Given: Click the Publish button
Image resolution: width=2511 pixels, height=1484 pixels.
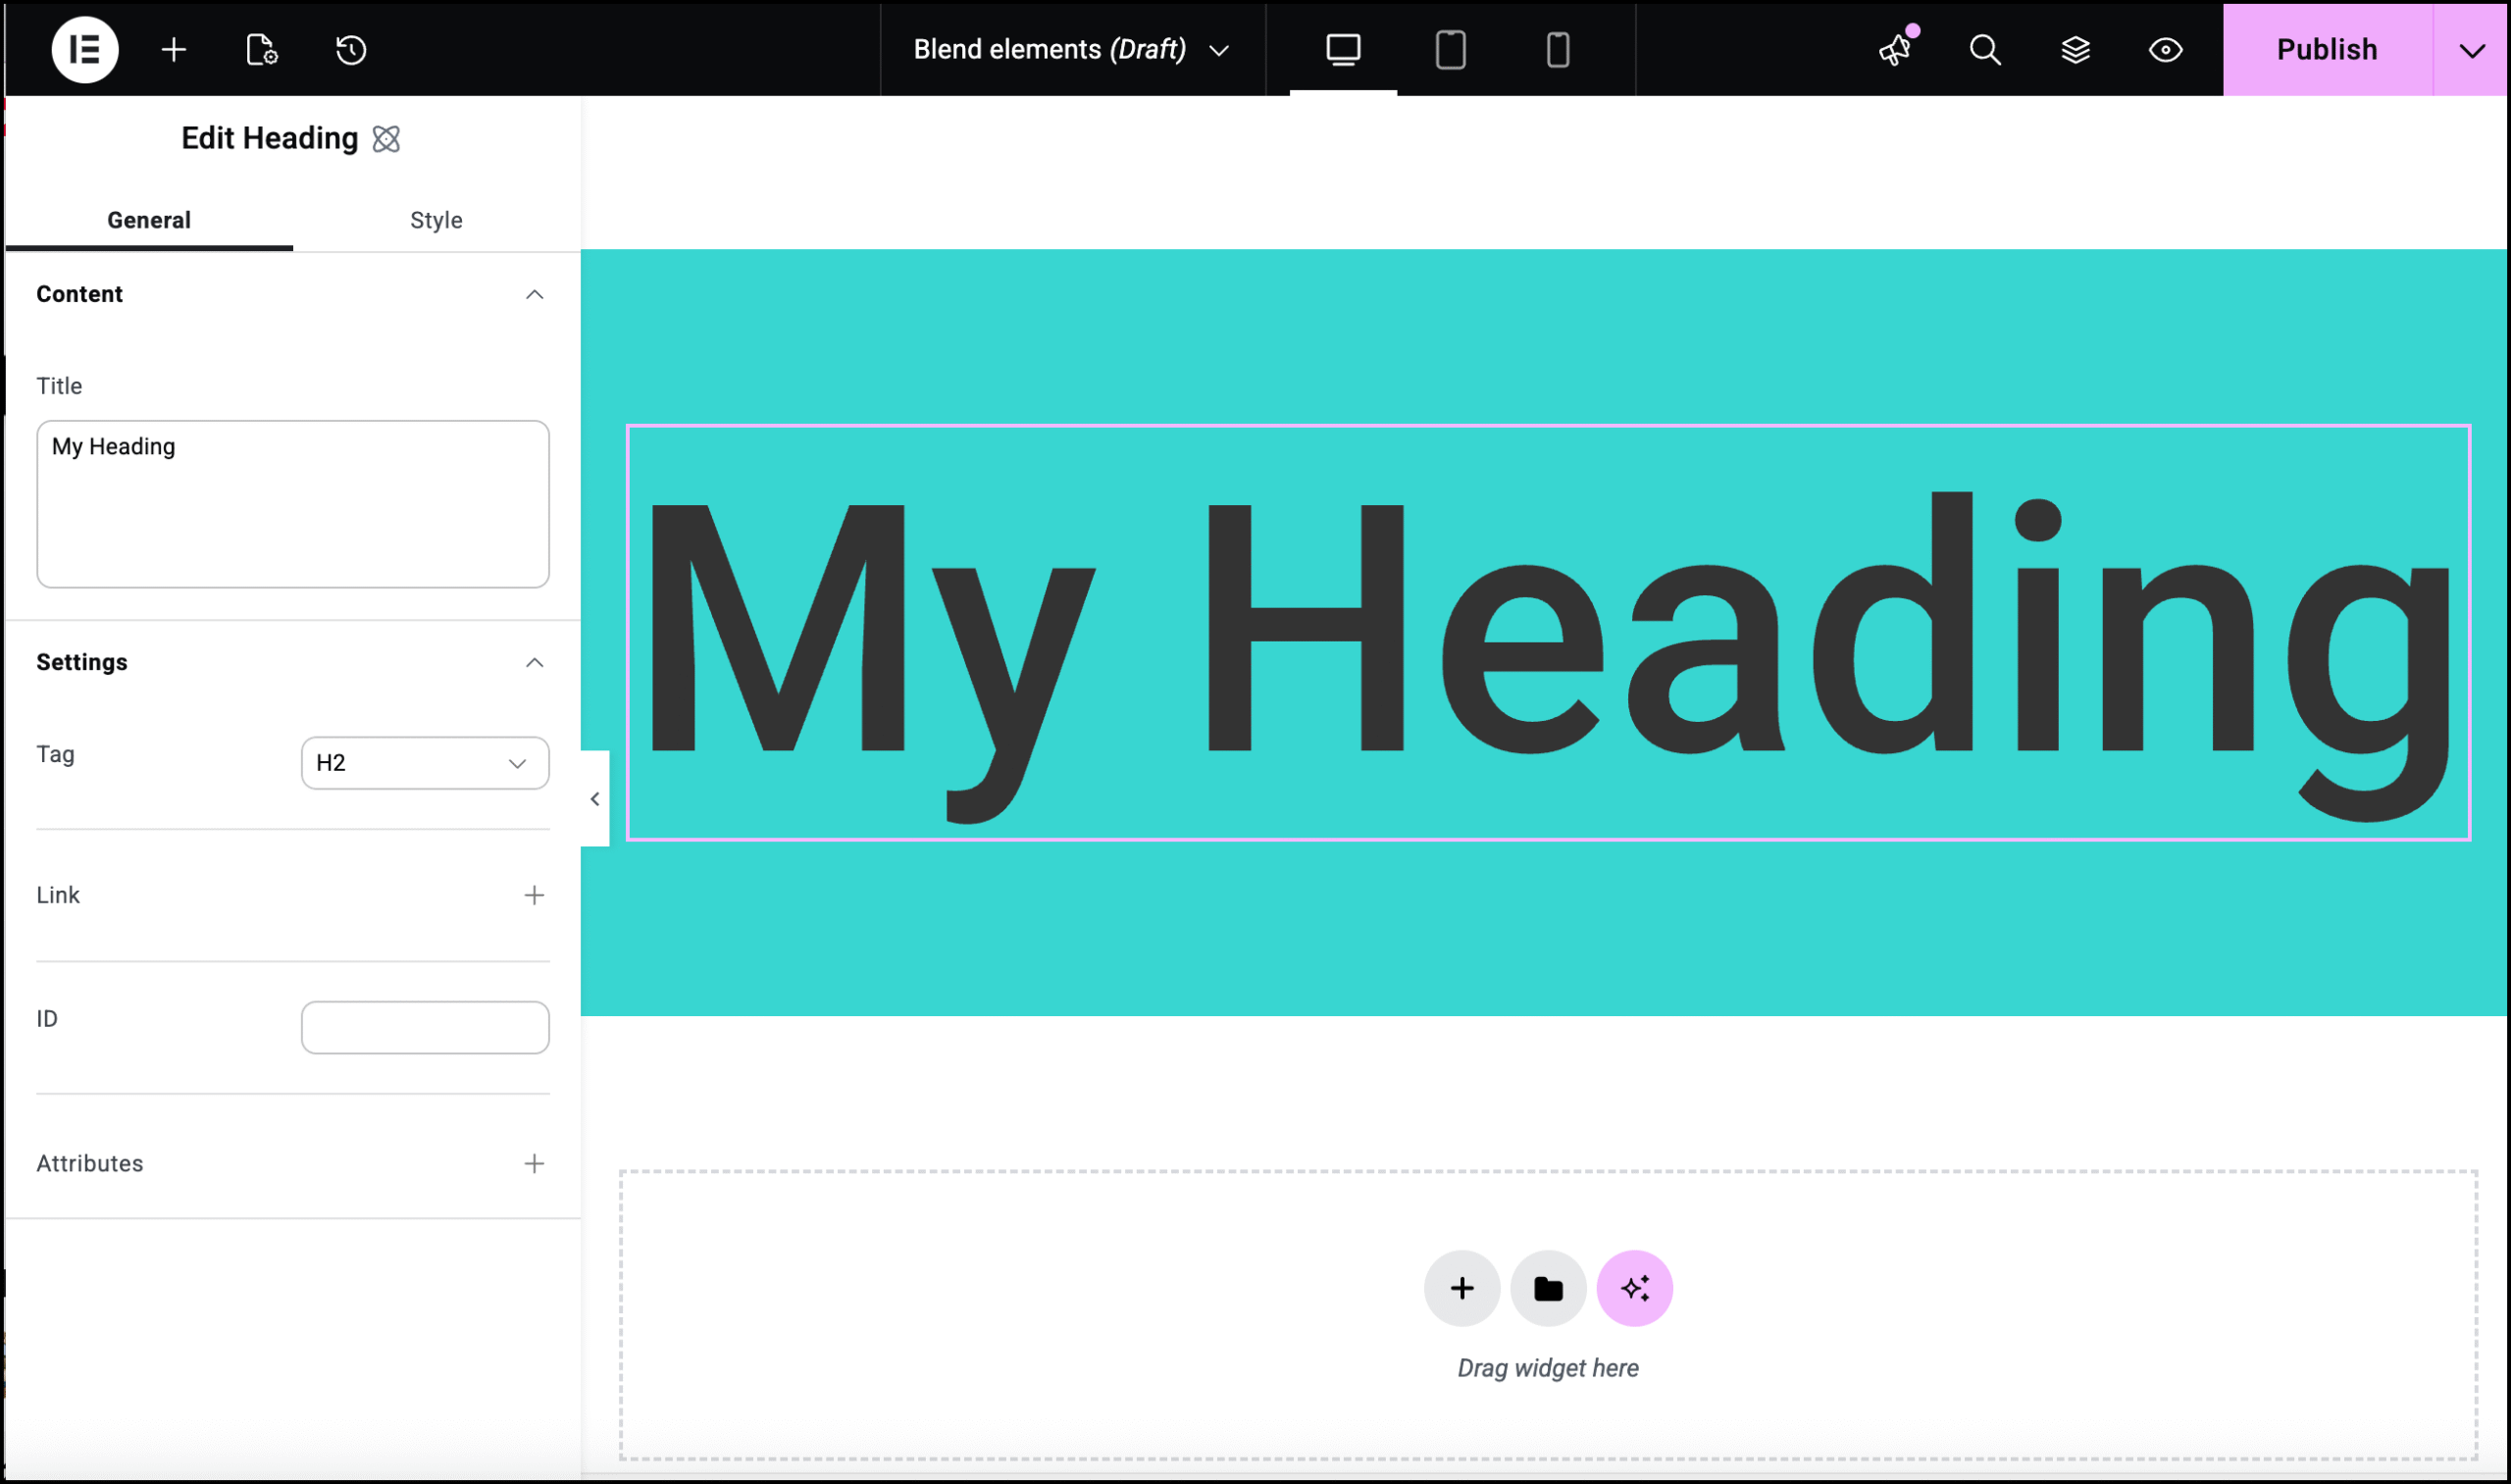Looking at the screenshot, I should [2326, 49].
